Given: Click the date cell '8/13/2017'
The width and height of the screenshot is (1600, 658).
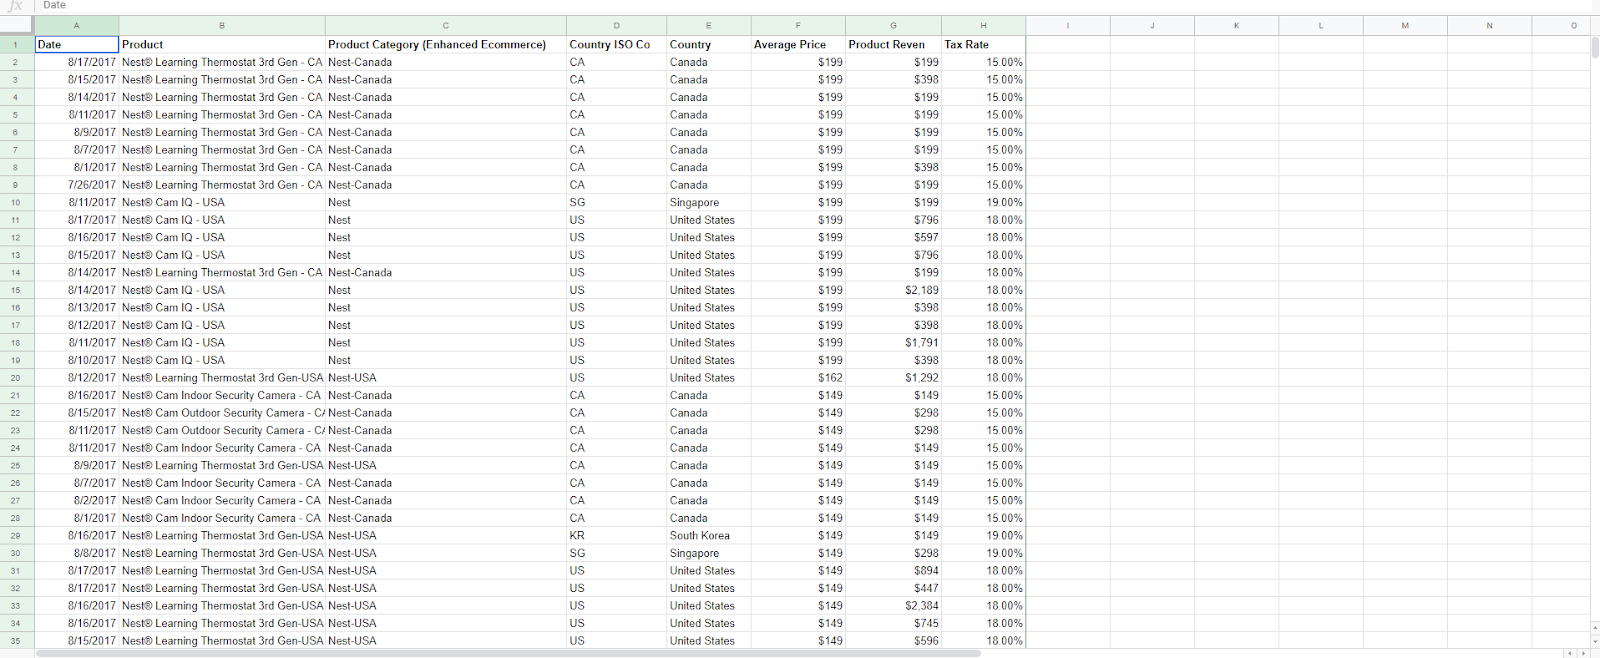Looking at the screenshot, I should (77, 308).
